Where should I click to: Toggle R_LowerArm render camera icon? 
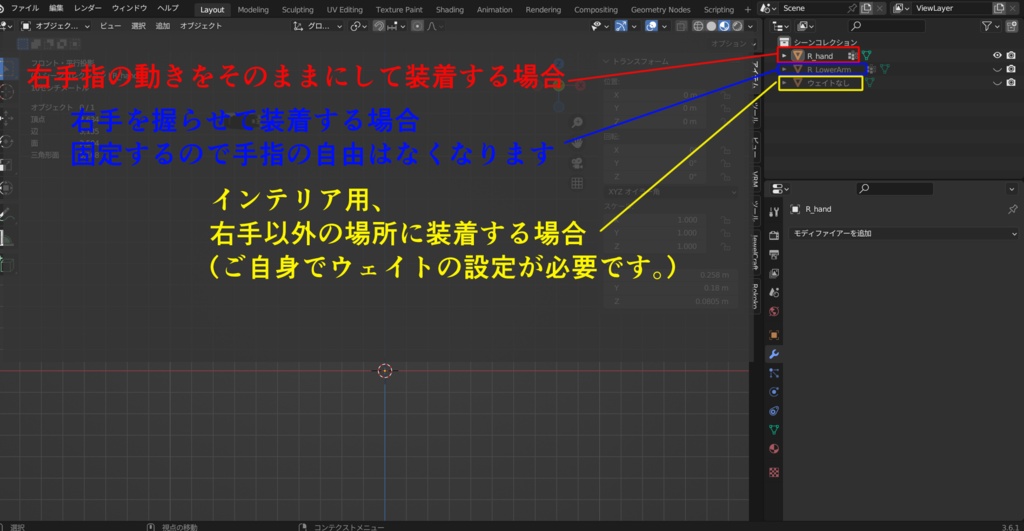[1011, 69]
